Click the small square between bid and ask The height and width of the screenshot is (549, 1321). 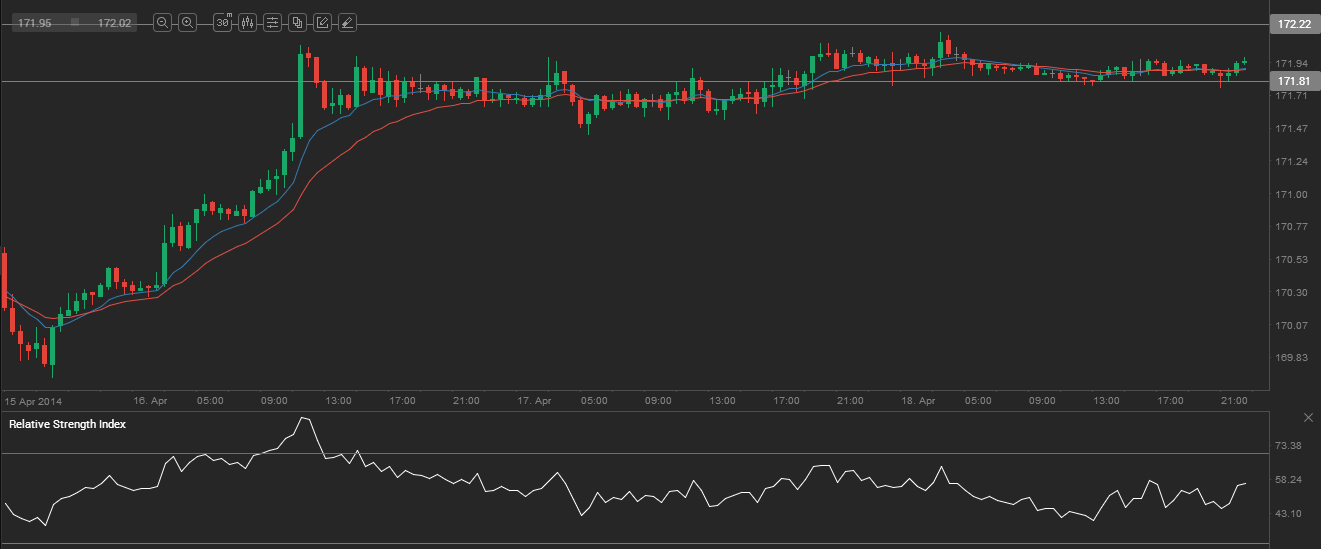pyautogui.click(x=75, y=22)
